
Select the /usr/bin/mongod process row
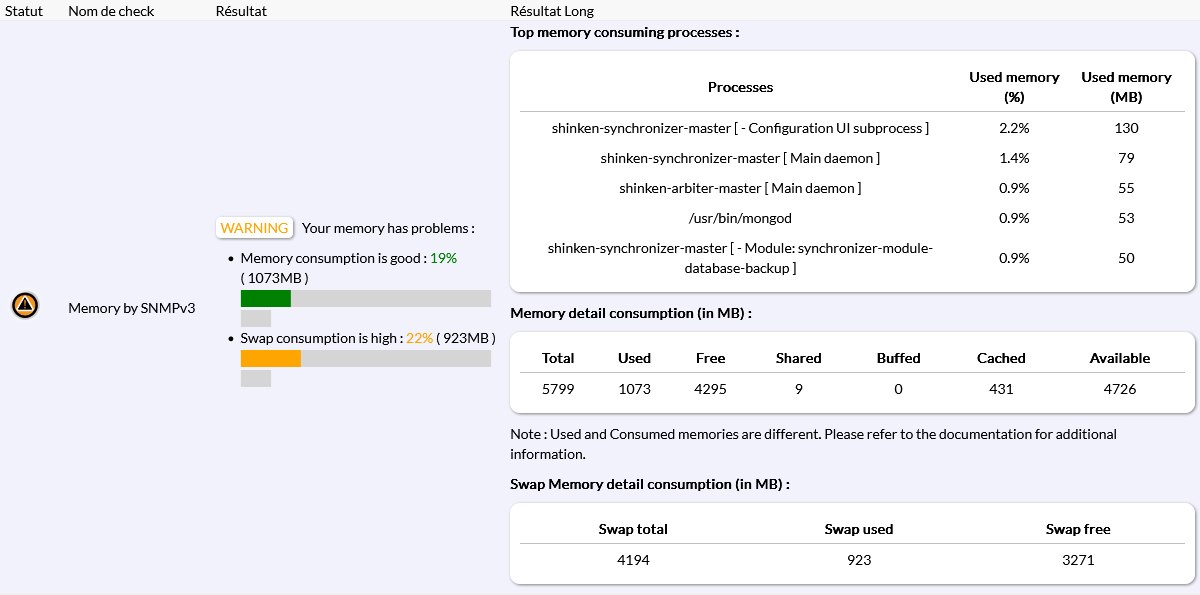click(740, 218)
